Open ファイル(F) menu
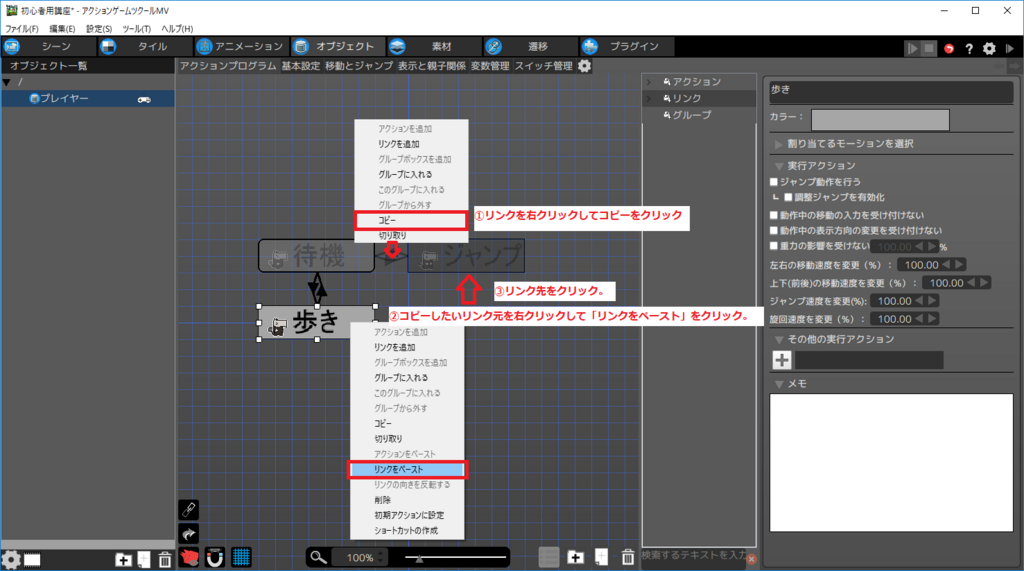The height and width of the screenshot is (571, 1024). pos(22,29)
